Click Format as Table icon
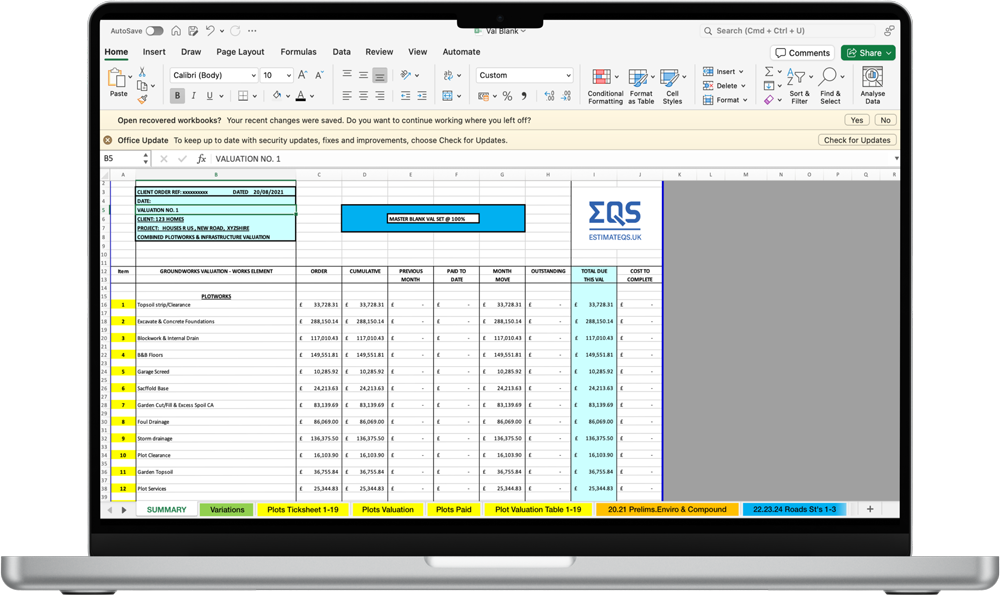The width and height of the screenshot is (1000, 595). (x=638, y=77)
